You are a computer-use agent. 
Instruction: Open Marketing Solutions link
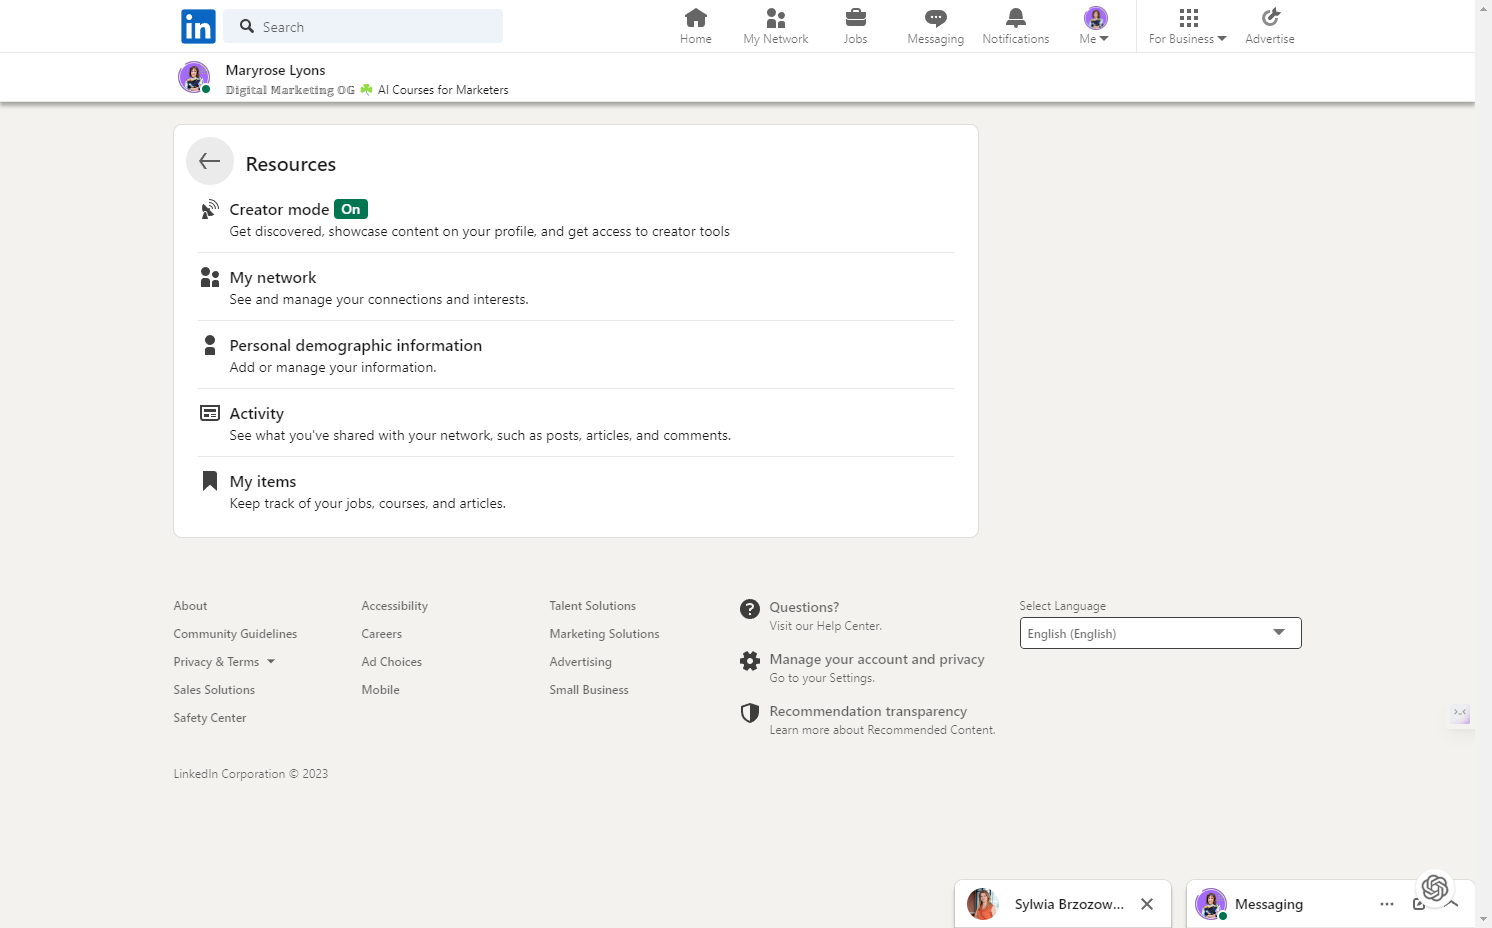point(604,634)
